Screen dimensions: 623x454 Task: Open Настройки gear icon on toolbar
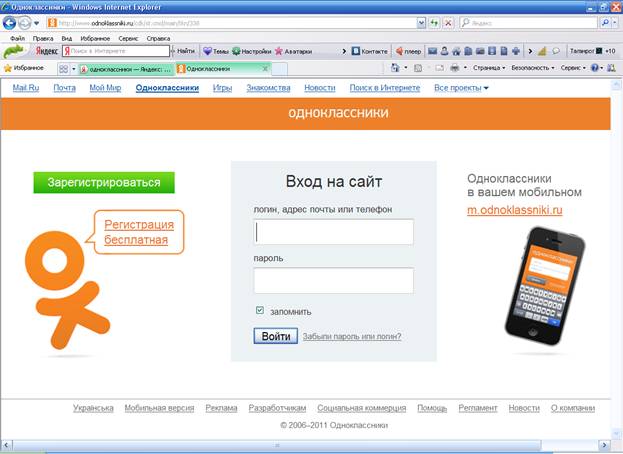pyautogui.click(x=251, y=51)
